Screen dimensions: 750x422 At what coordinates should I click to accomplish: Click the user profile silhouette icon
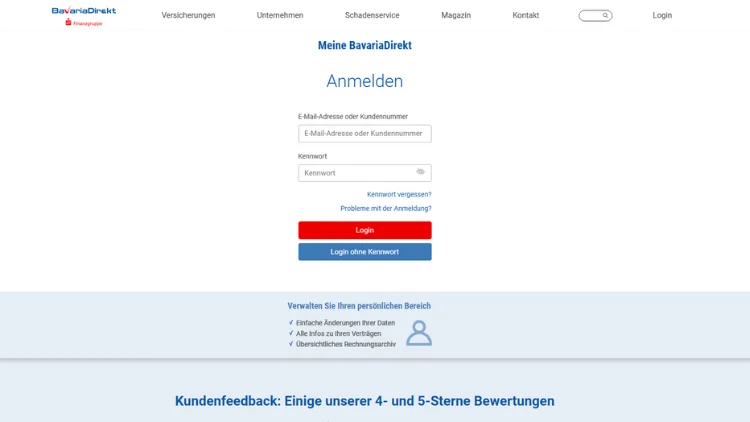tap(419, 333)
